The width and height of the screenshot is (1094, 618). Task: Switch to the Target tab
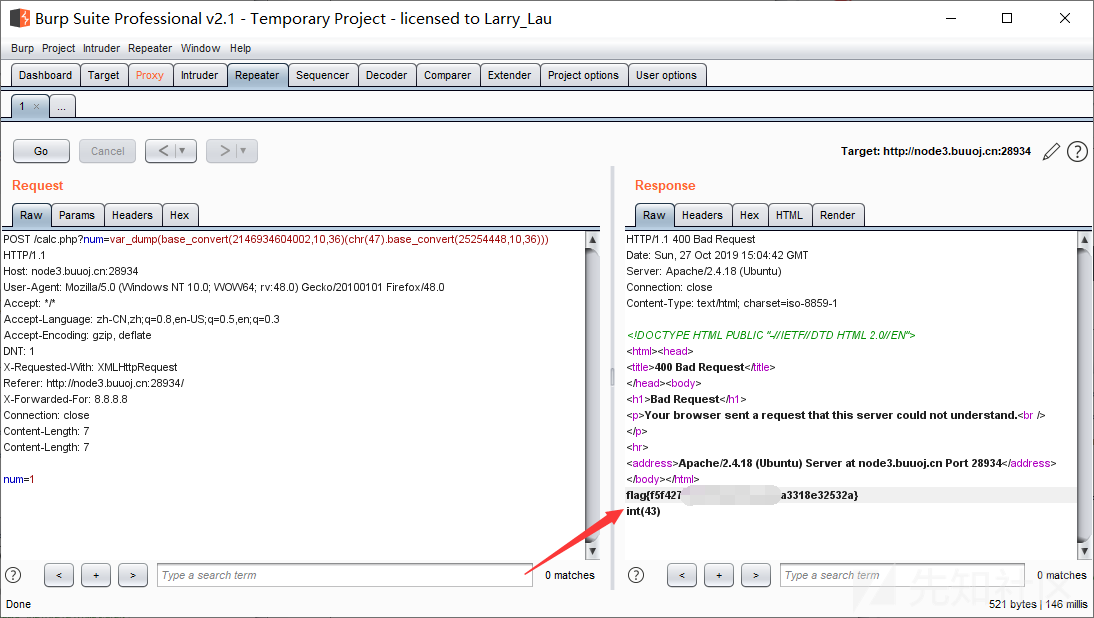[104, 75]
